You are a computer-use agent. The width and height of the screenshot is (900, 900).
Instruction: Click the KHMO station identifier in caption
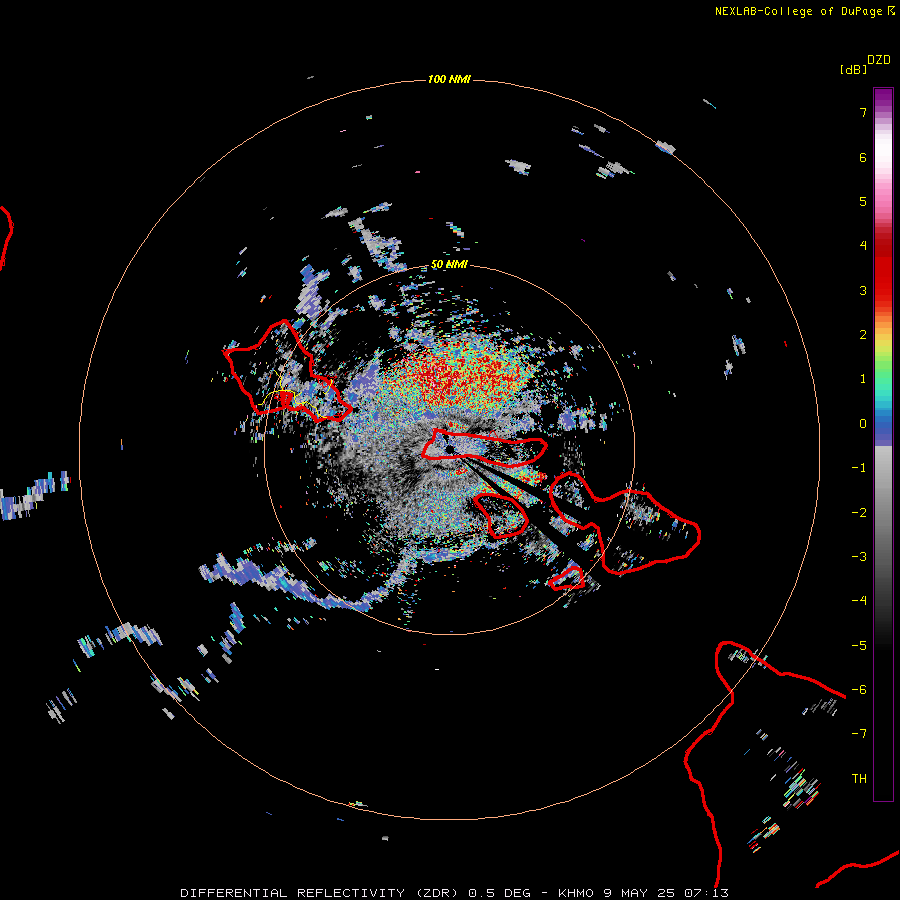(x=576, y=893)
